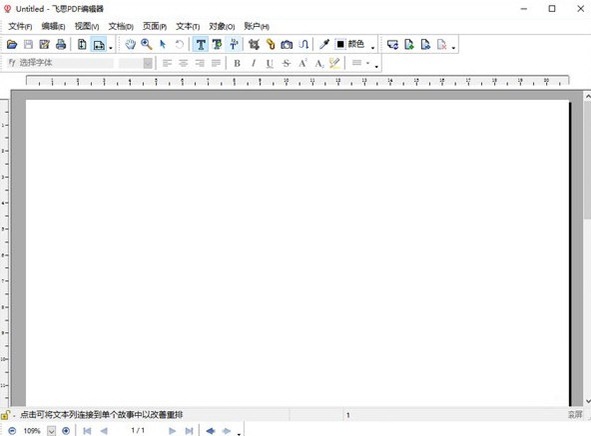
Task: Open the 视图(V) menu
Action: click(x=87, y=26)
